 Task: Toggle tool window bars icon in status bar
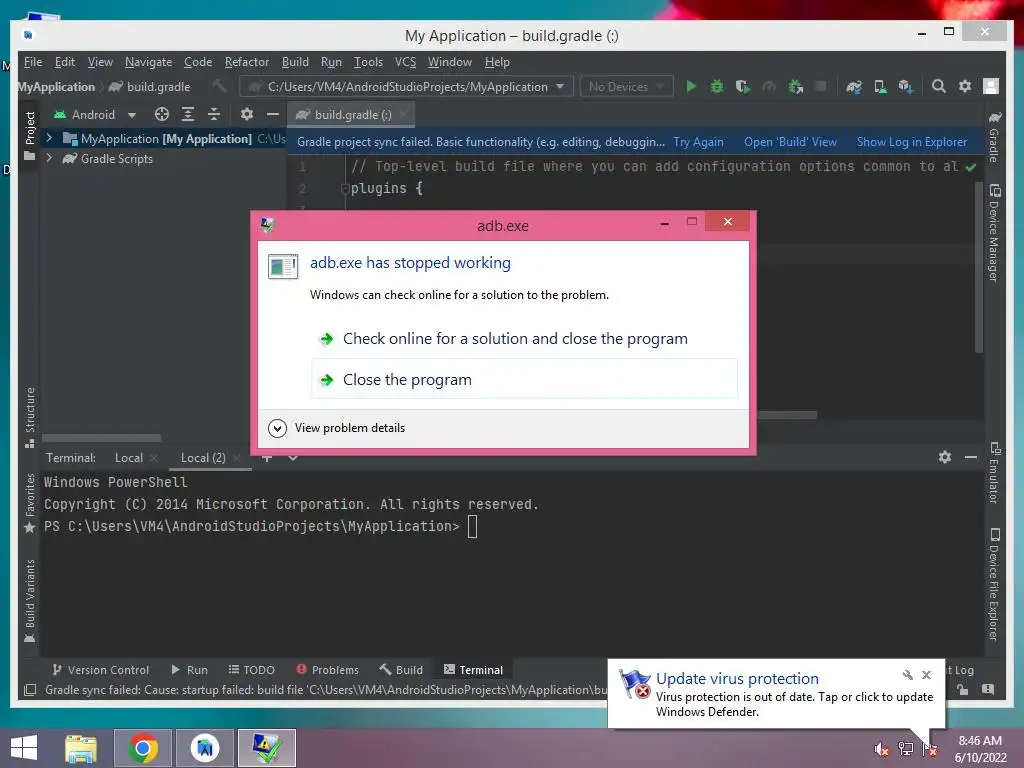point(29,690)
